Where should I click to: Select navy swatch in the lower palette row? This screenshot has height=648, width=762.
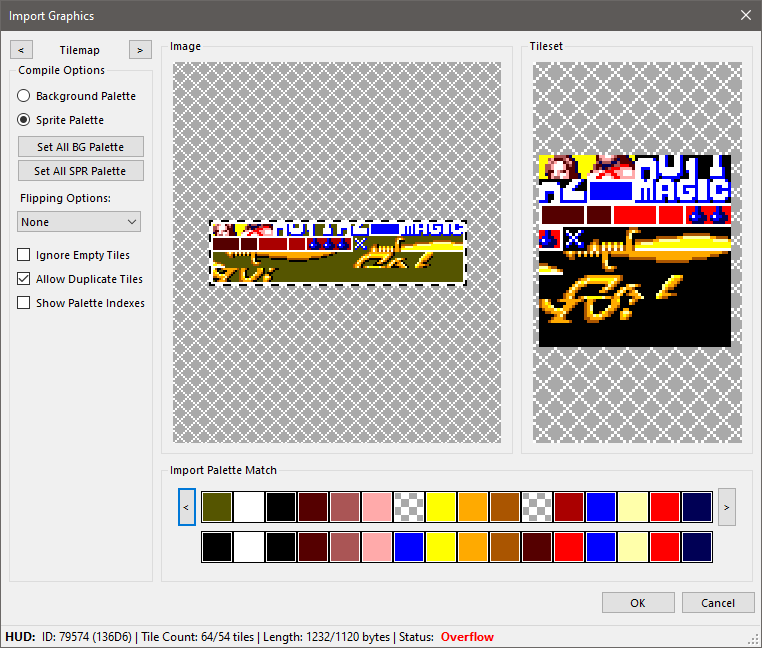click(x=697, y=547)
